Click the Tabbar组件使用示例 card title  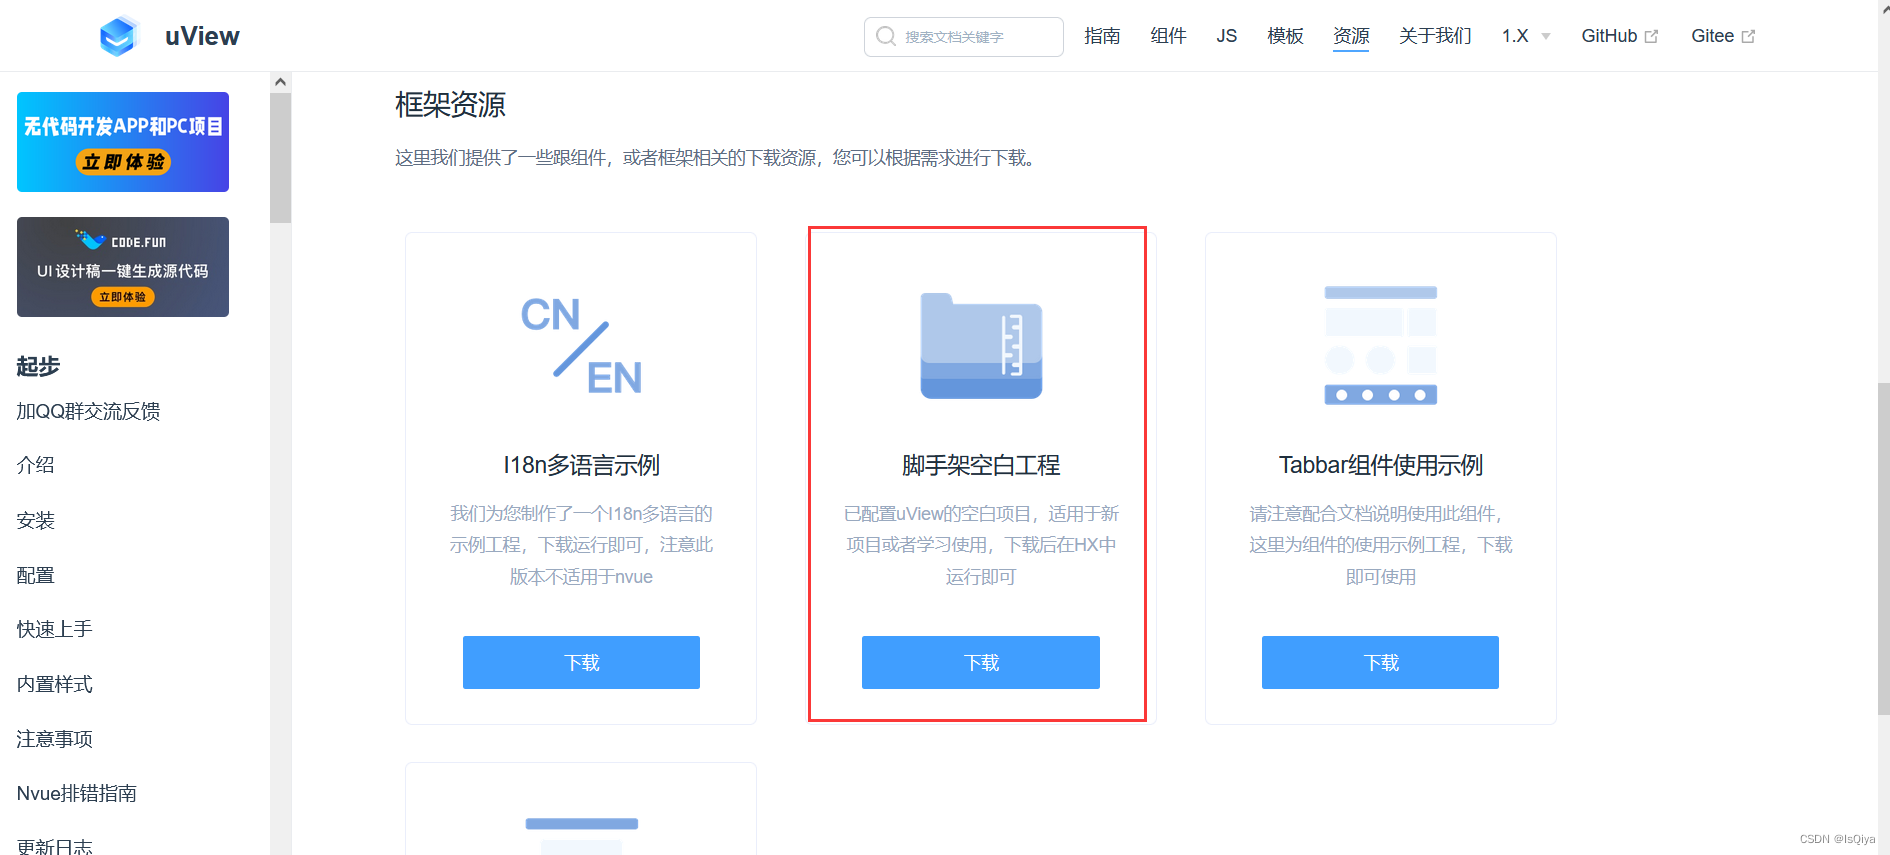click(x=1380, y=465)
